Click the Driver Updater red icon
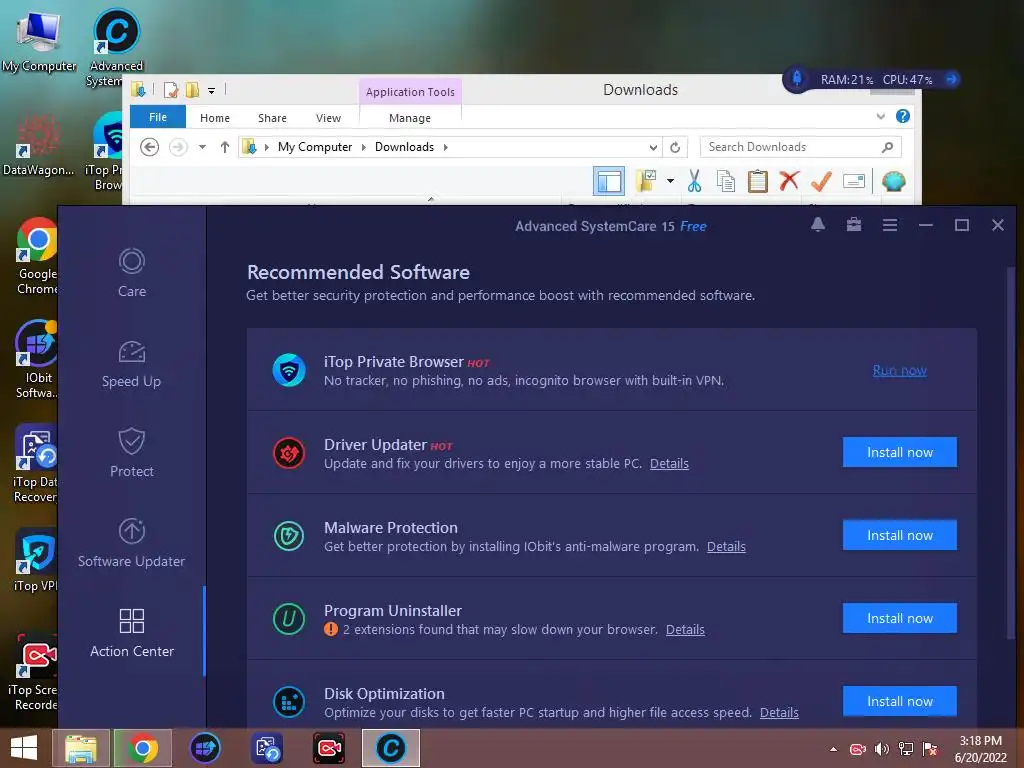 [x=289, y=453]
